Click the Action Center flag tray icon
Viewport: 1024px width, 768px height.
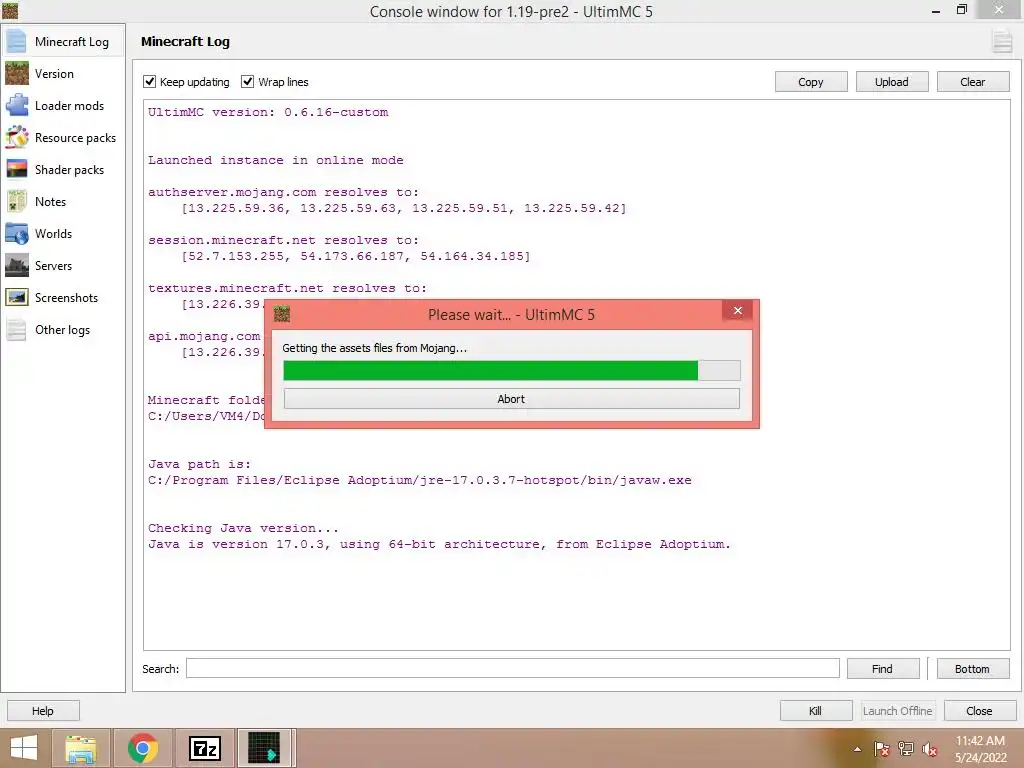pyautogui.click(x=882, y=749)
